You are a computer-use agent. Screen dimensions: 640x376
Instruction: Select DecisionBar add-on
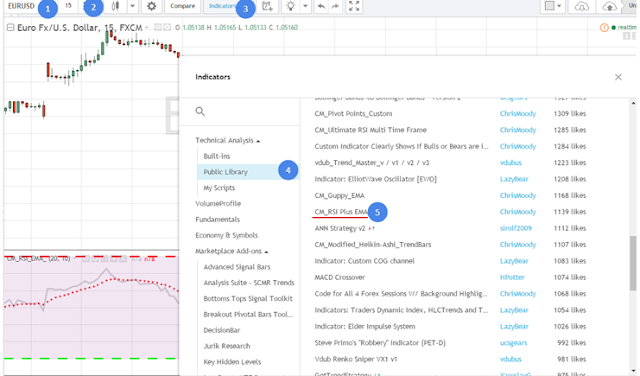pos(222,330)
